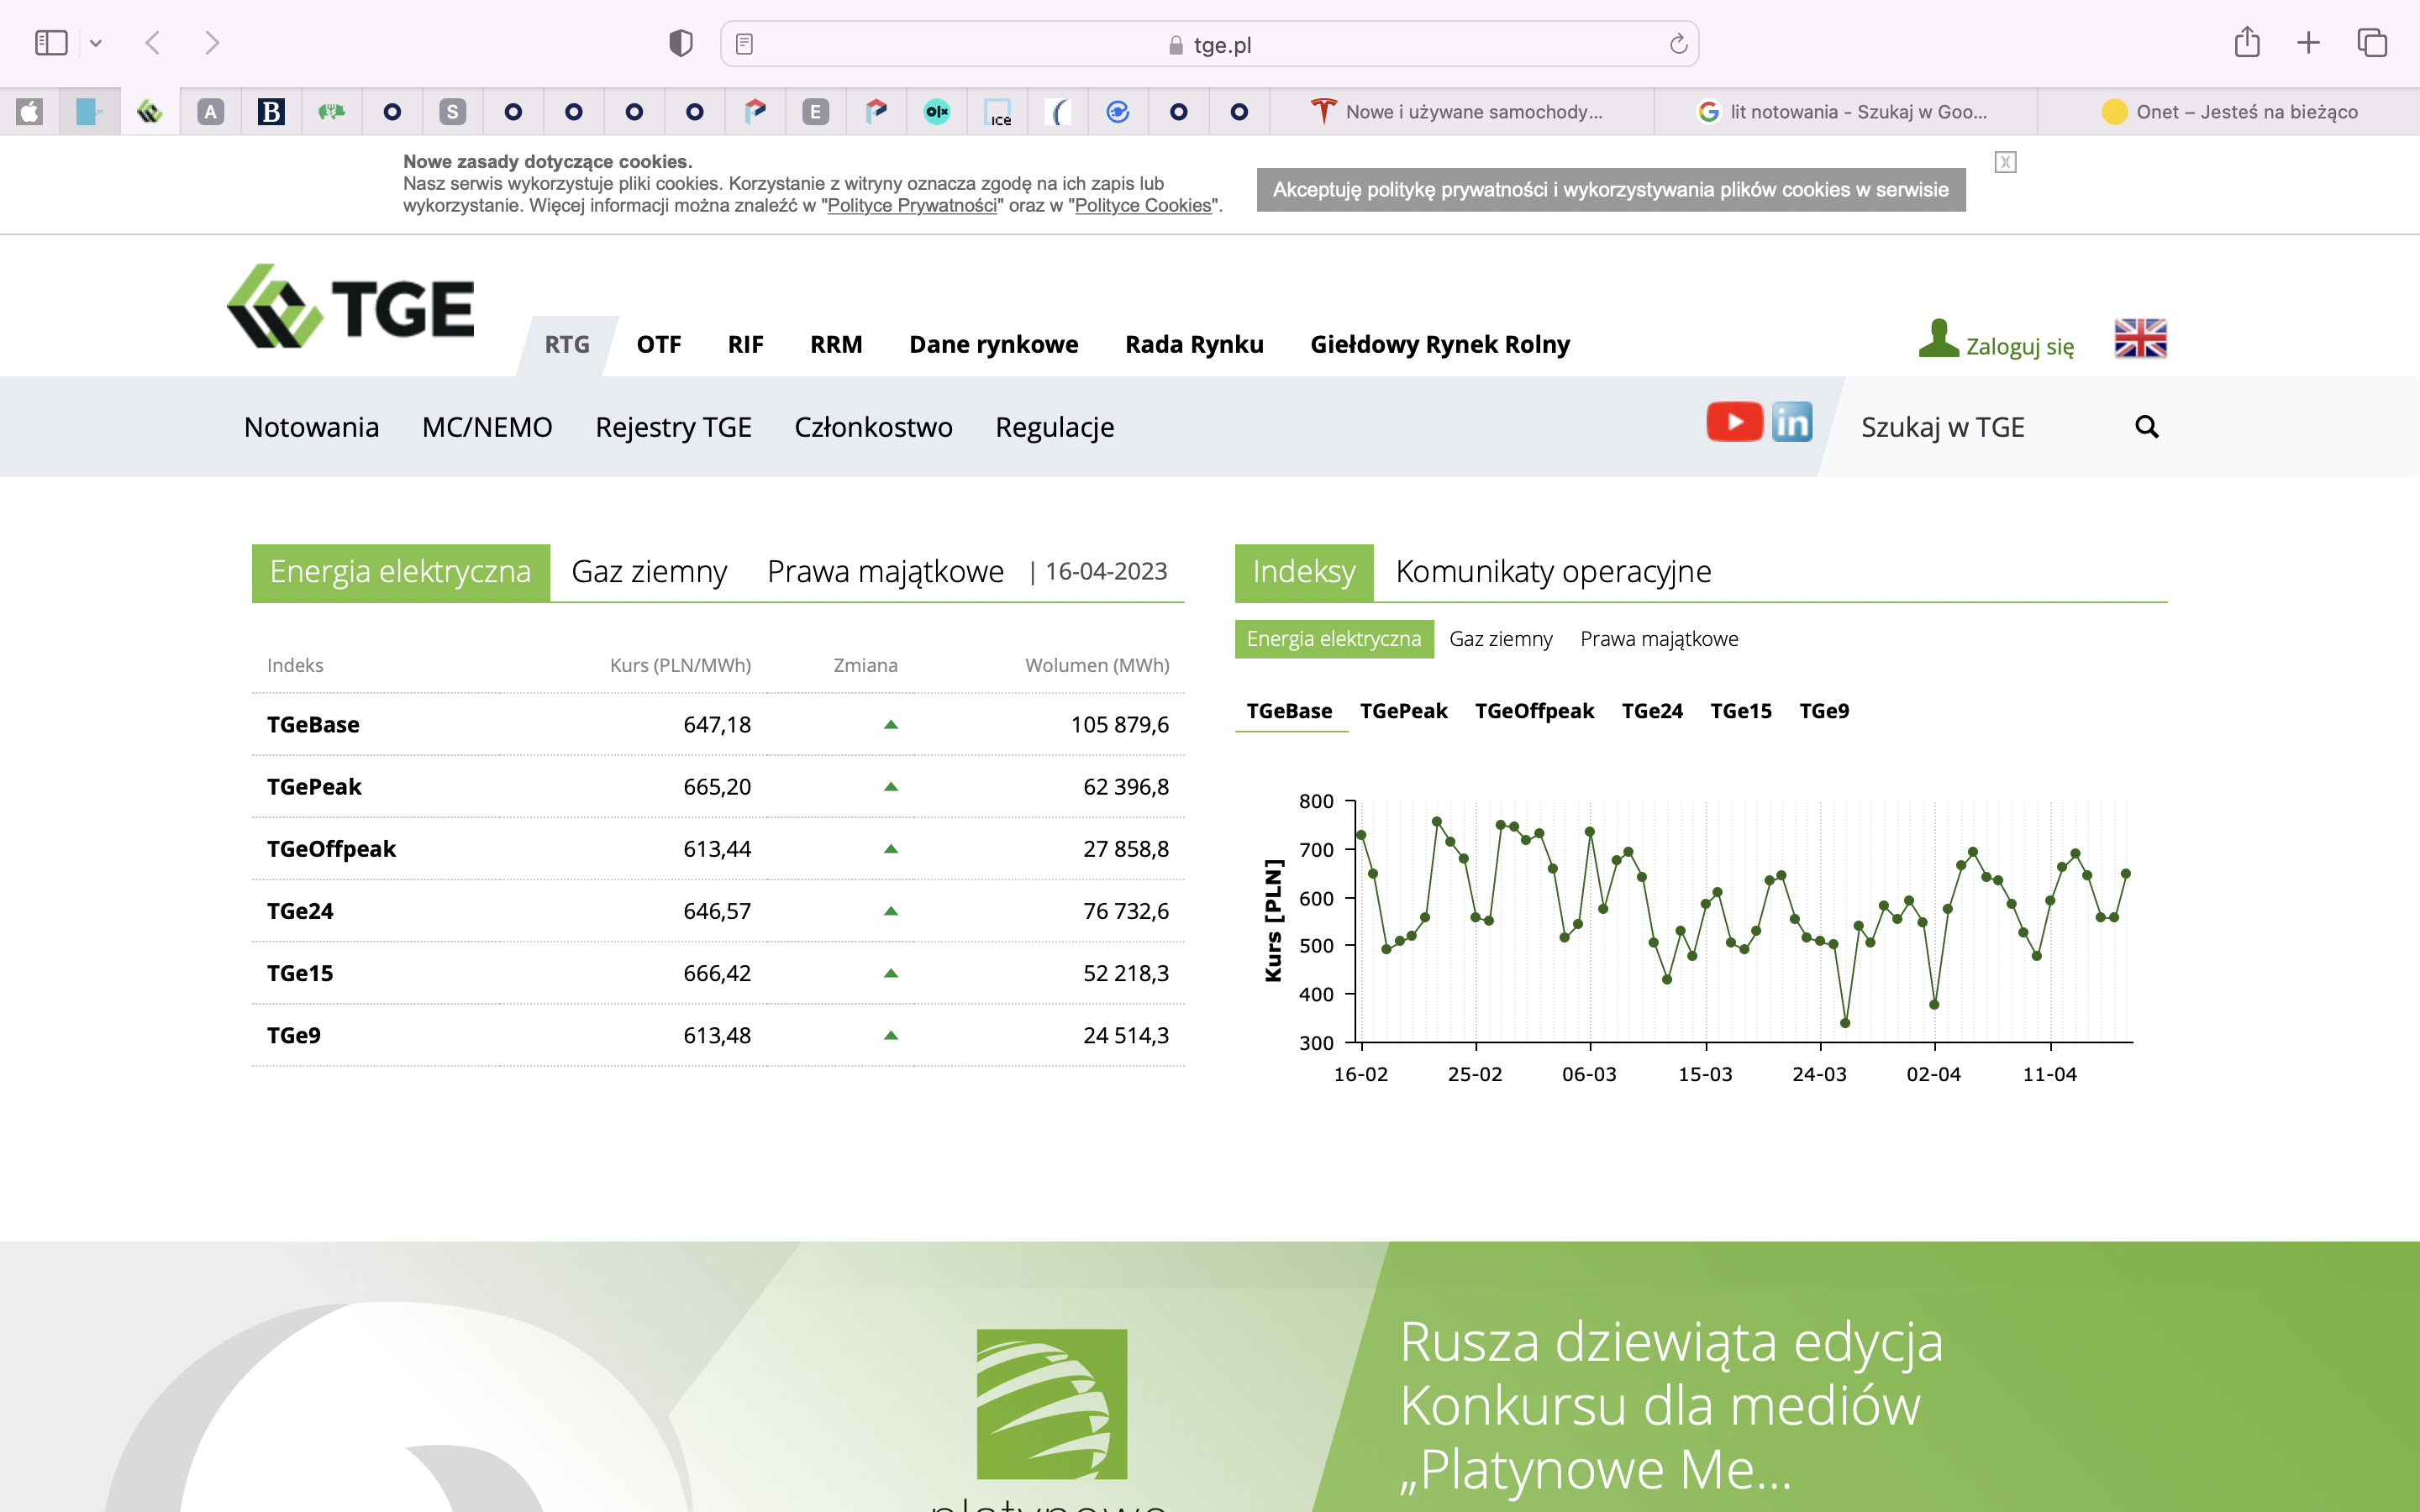Select the chart's Gaz ziemny sub-tab
This screenshot has height=1512, width=2420.
click(1500, 639)
